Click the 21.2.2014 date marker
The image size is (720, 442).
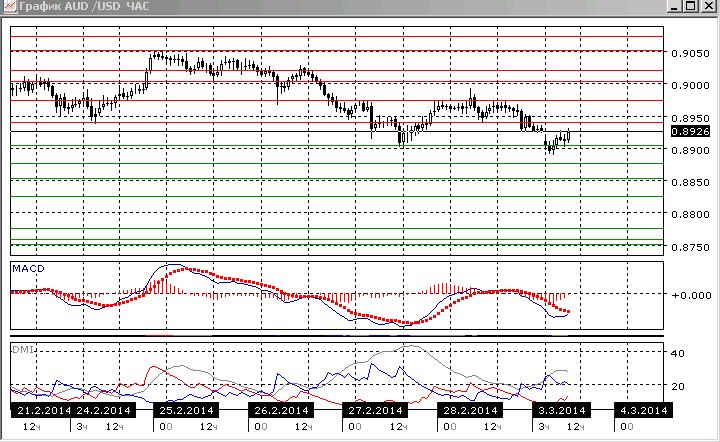coord(40,410)
